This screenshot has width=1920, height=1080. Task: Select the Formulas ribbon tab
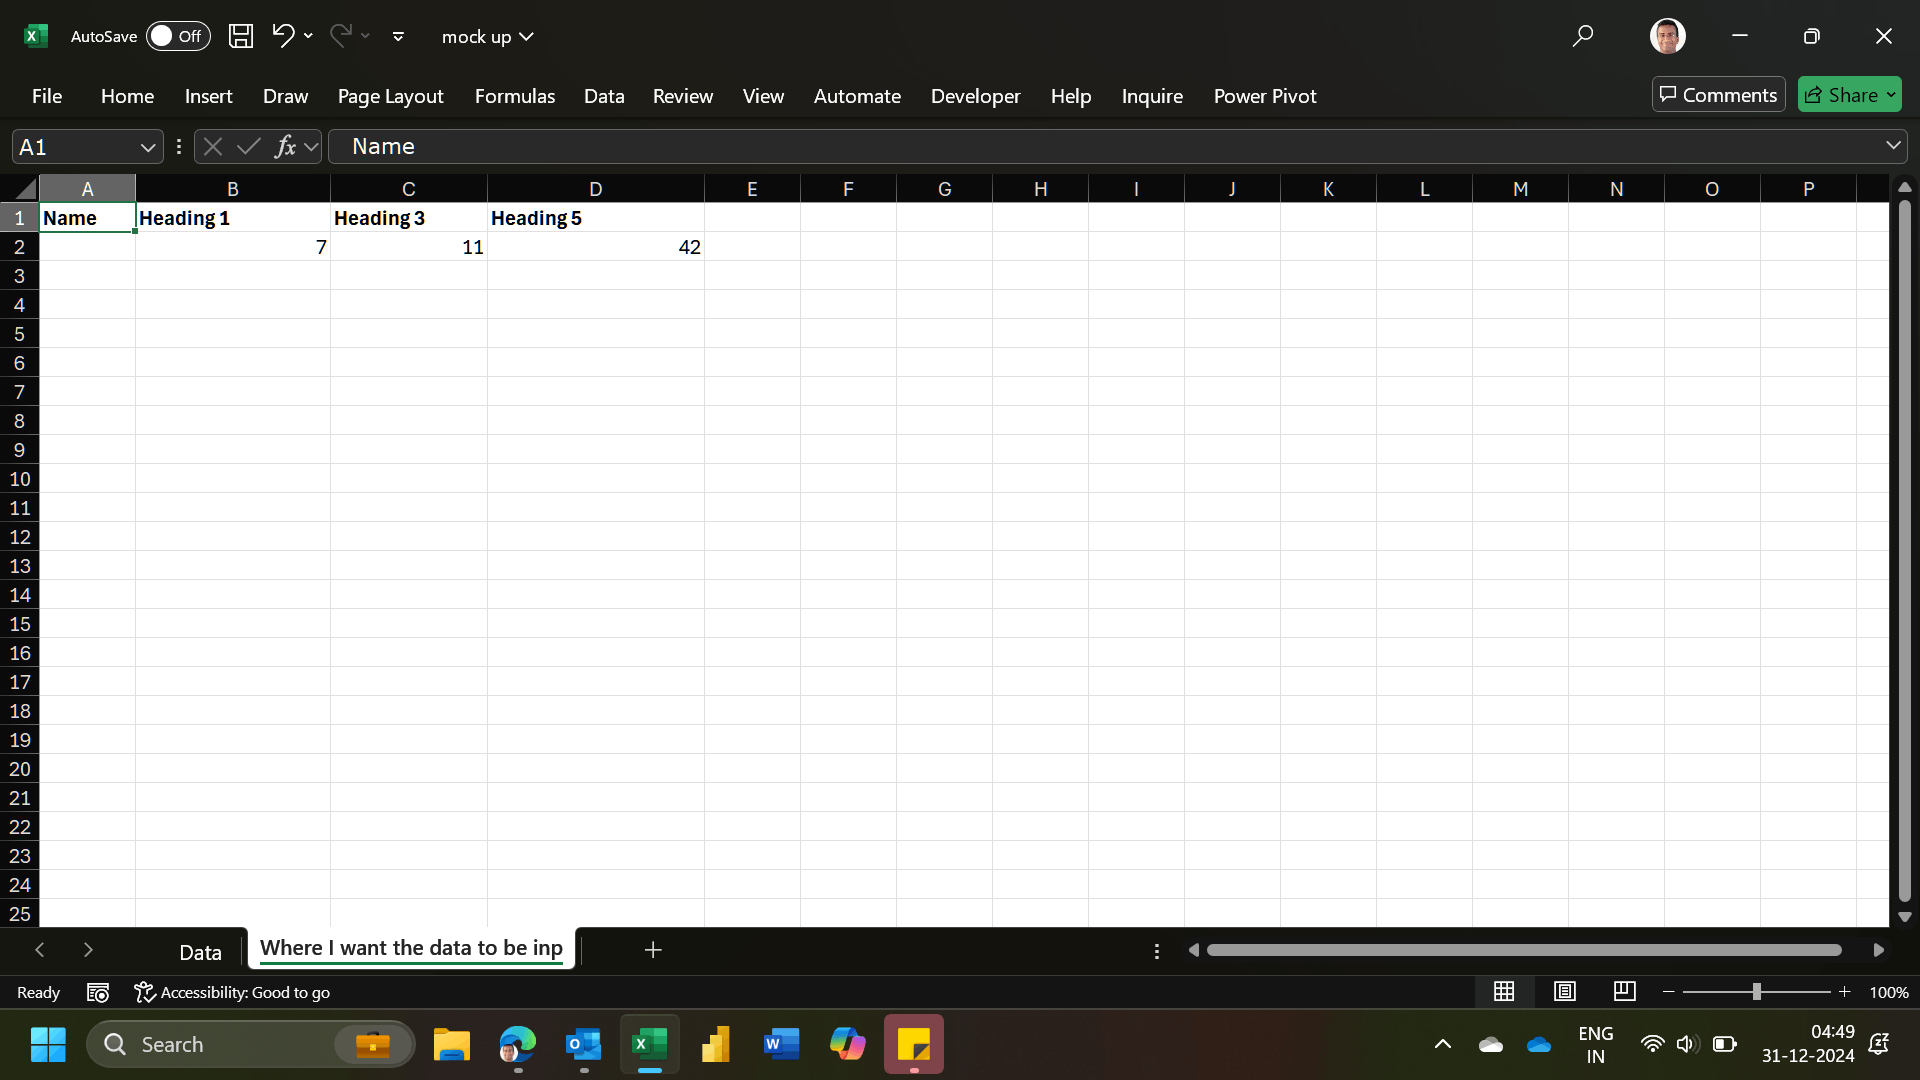(x=514, y=96)
